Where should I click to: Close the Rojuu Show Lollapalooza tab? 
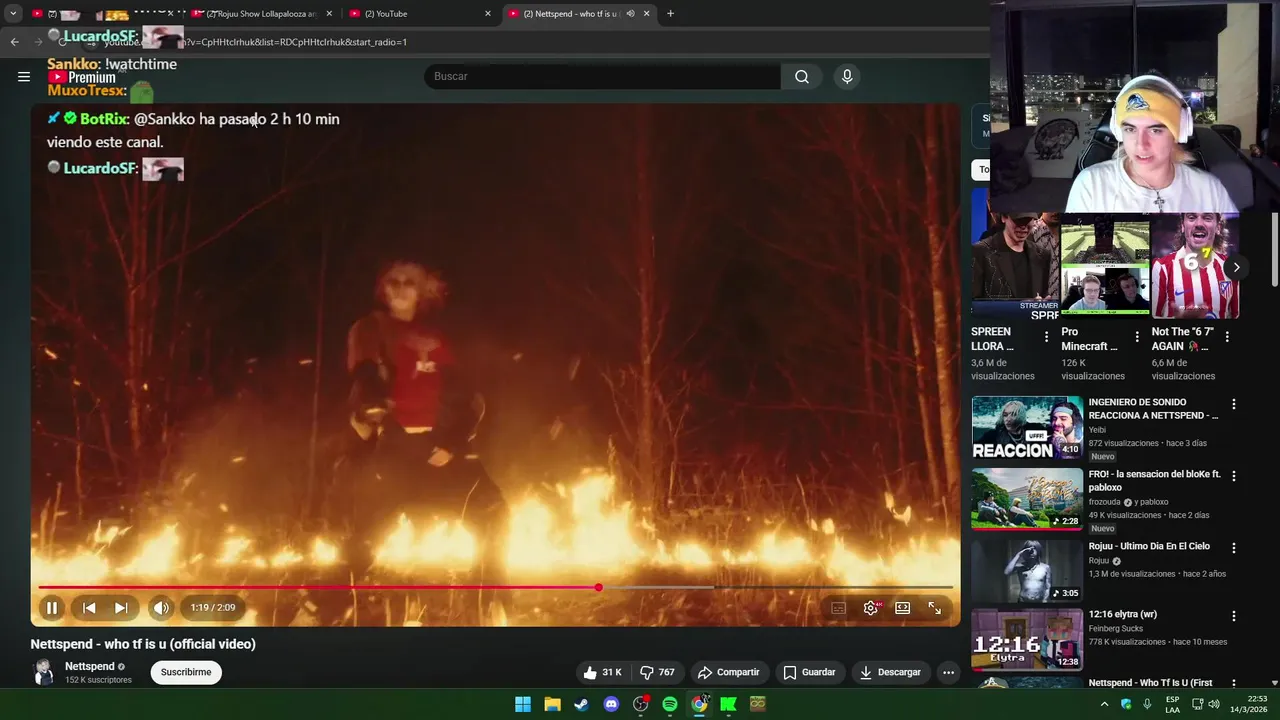coord(329,14)
